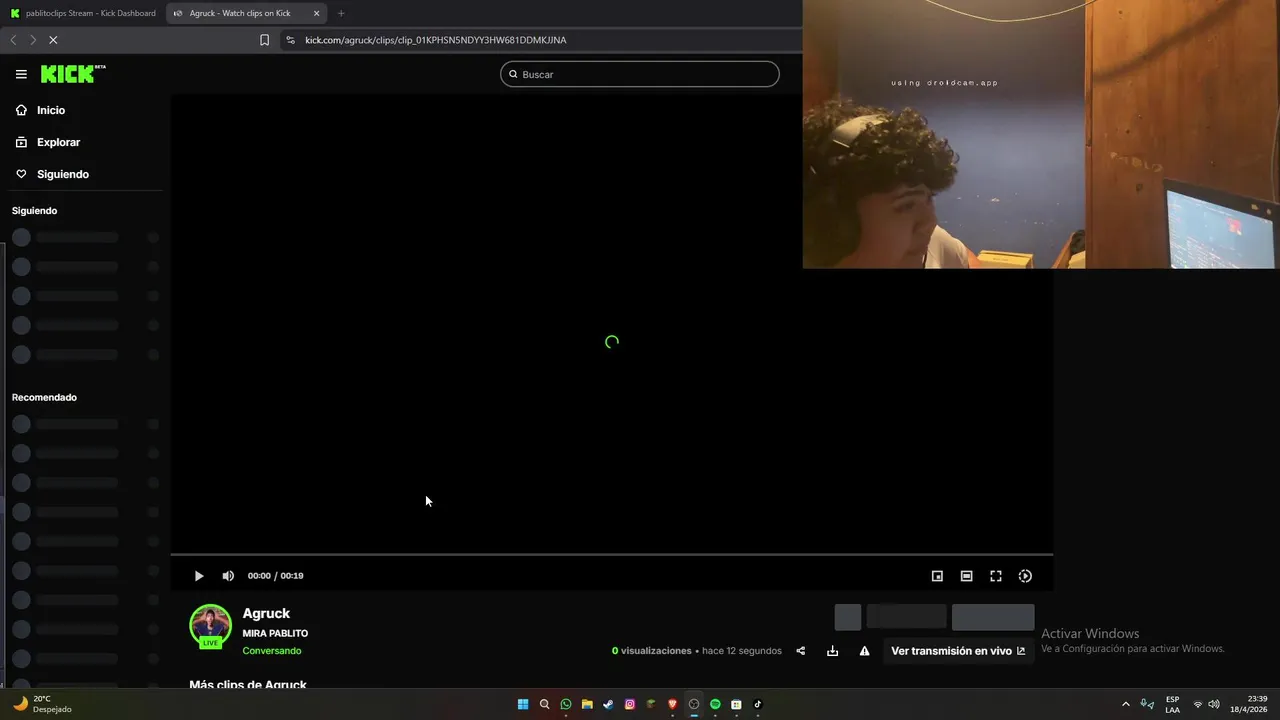1280x720 pixels.
Task: Stop page loading
Action: click(x=53, y=40)
